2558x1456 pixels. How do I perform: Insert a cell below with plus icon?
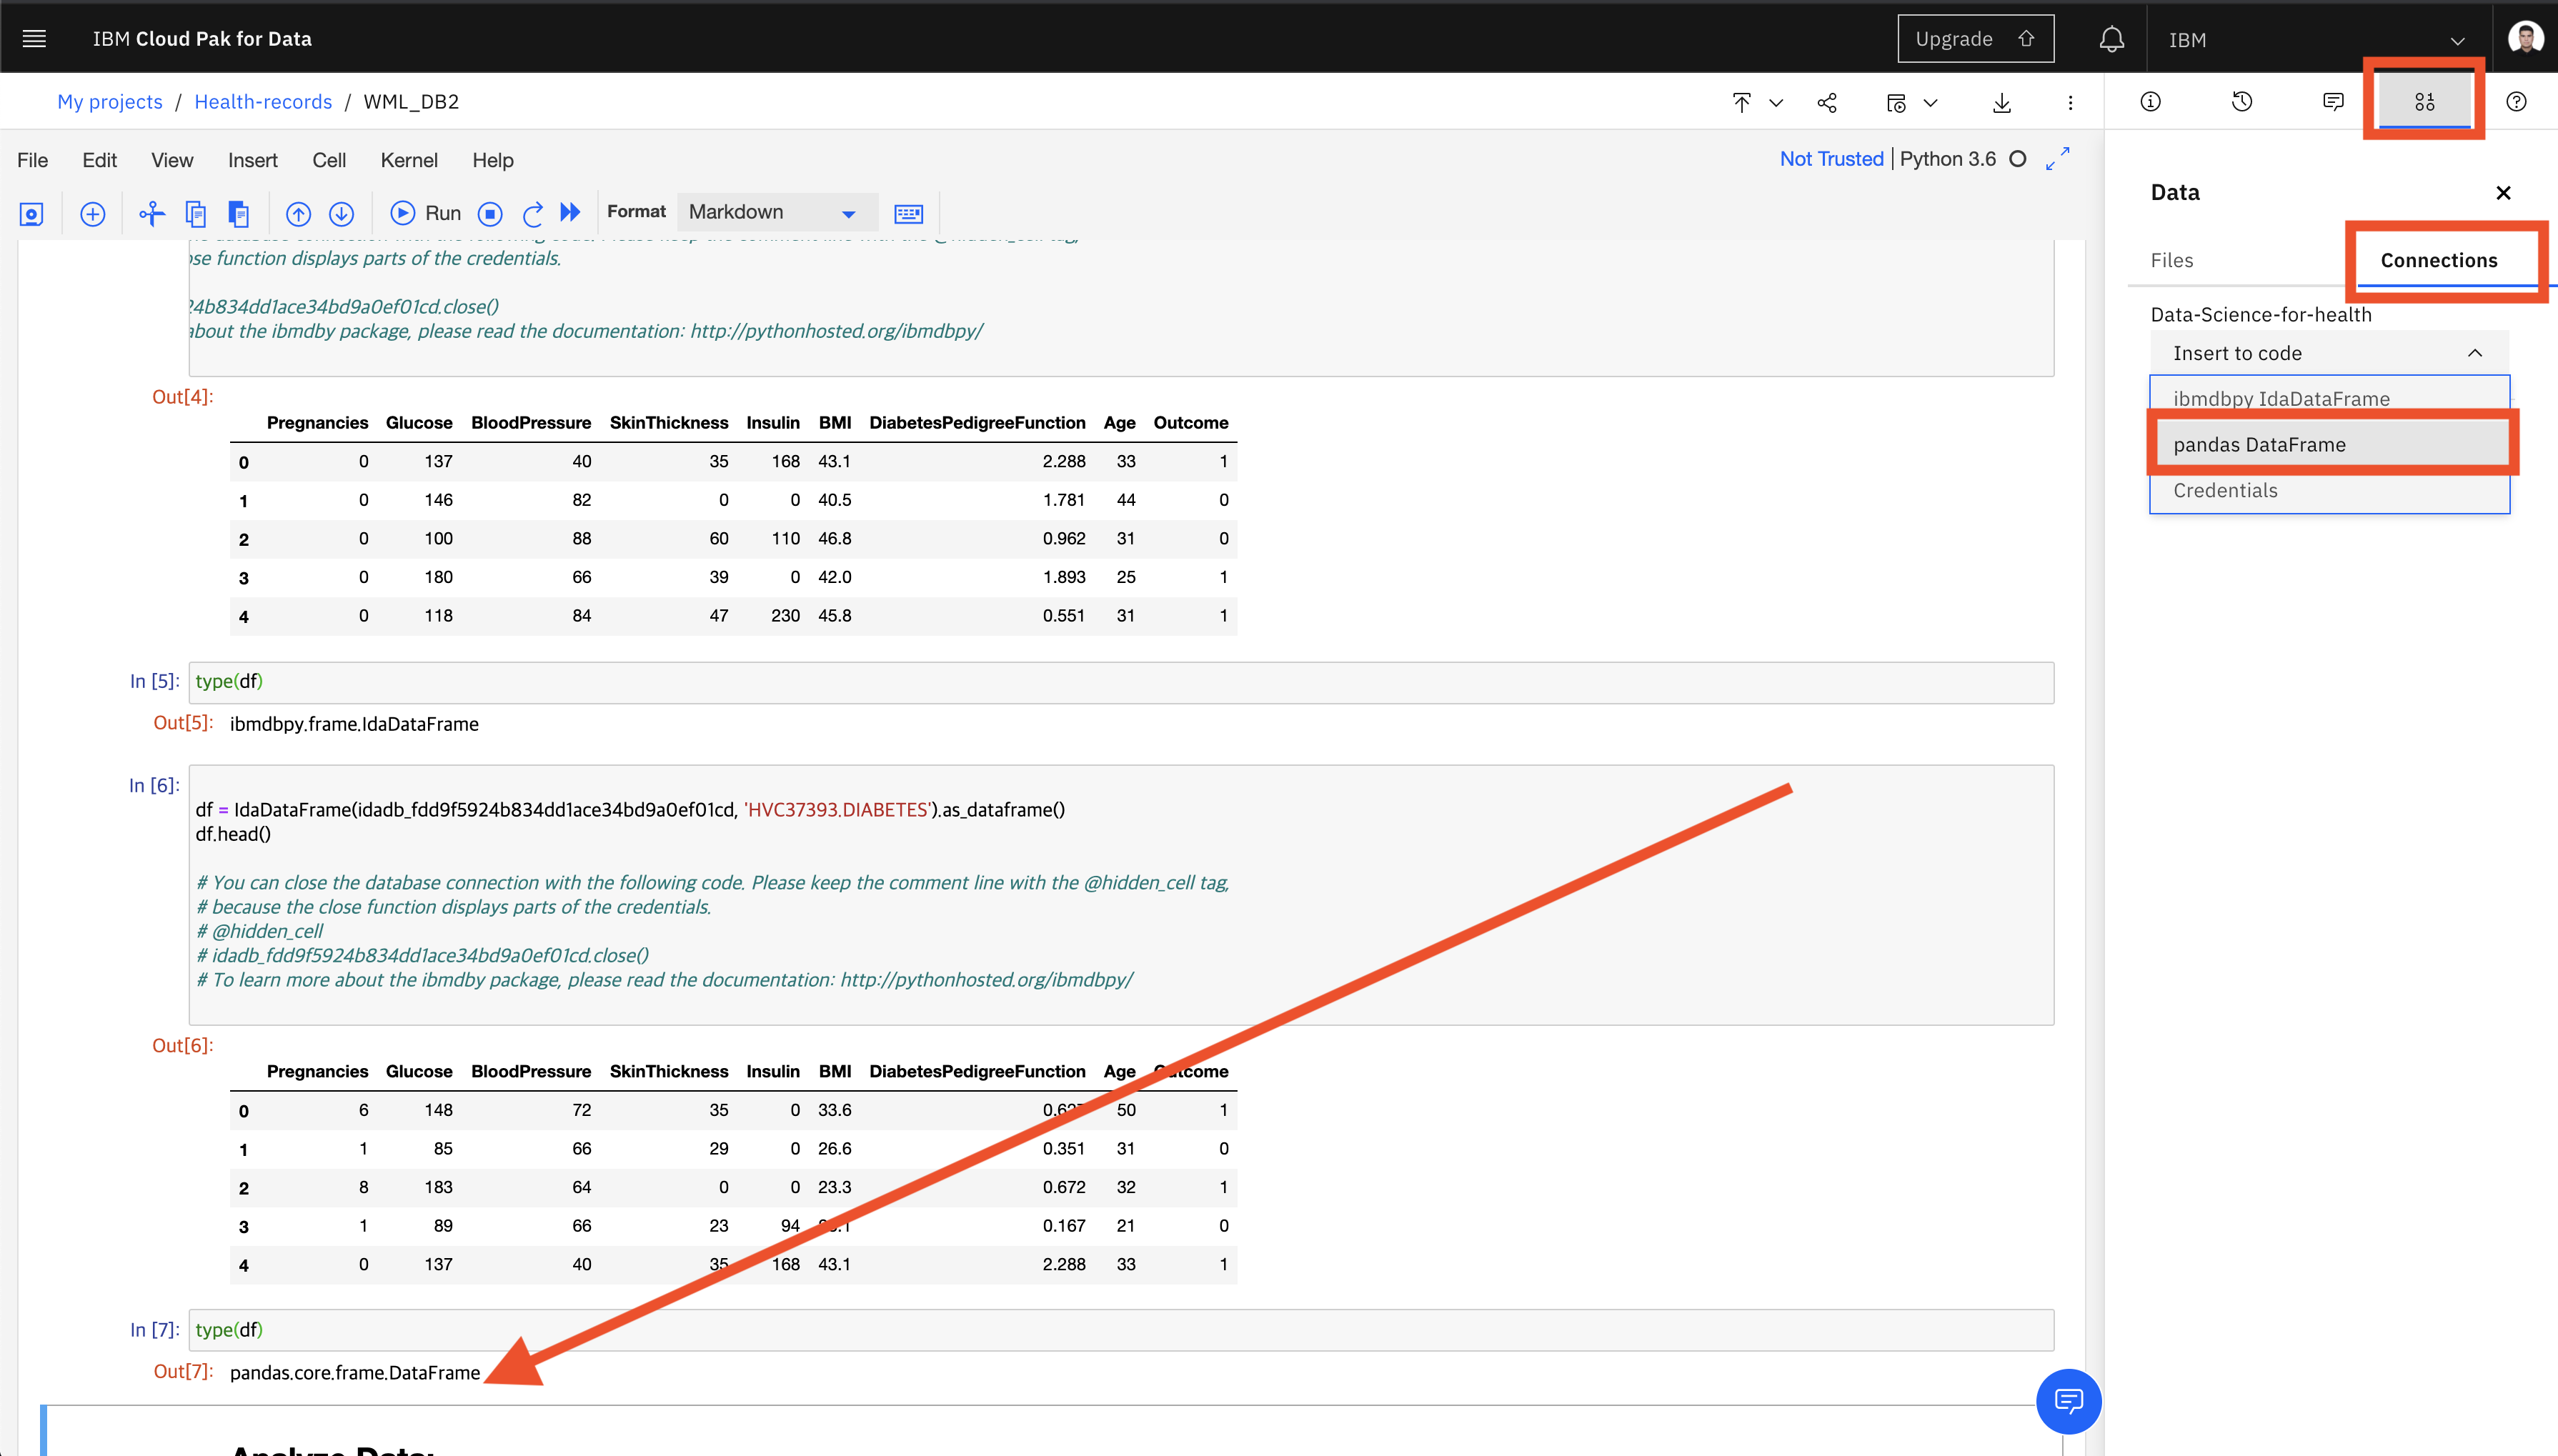click(93, 213)
